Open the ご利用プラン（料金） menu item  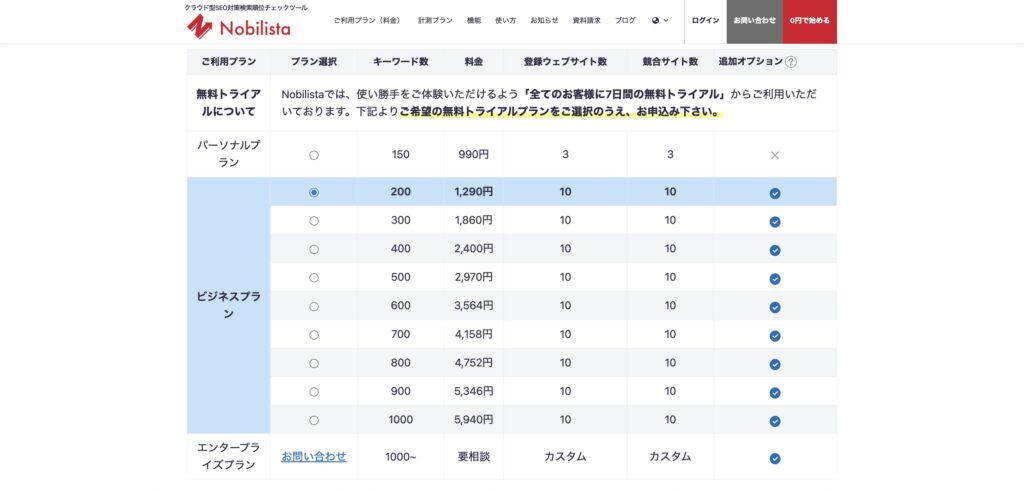click(367, 20)
